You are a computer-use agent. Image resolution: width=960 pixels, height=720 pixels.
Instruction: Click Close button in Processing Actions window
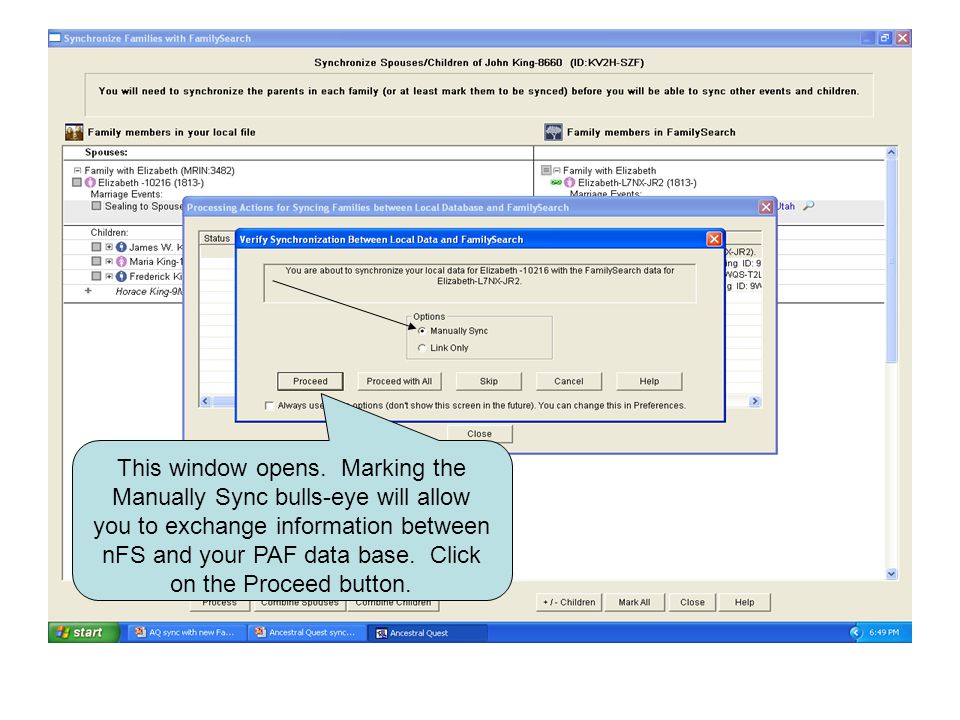[x=479, y=433]
